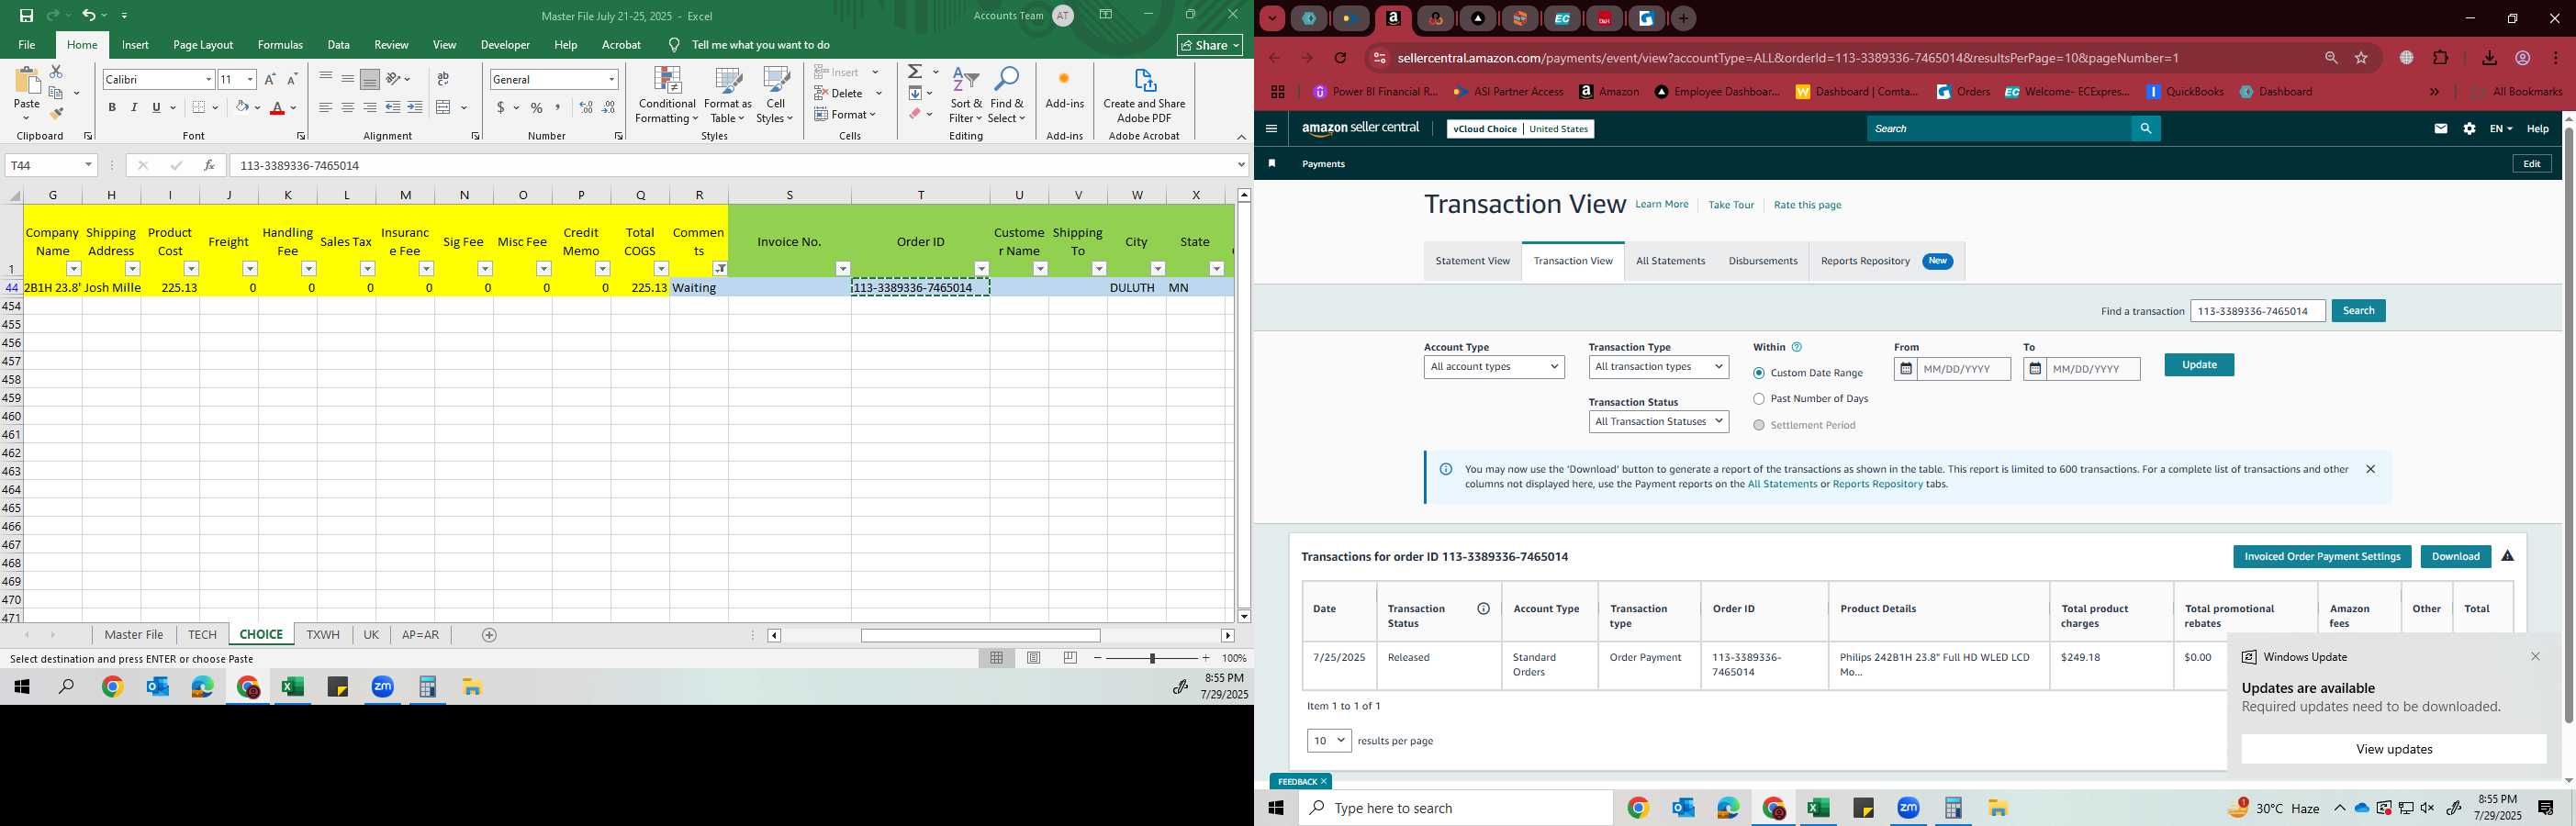The image size is (2576, 826).
Task: Bookmark this page with star icon
Action: pos(2361,58)
